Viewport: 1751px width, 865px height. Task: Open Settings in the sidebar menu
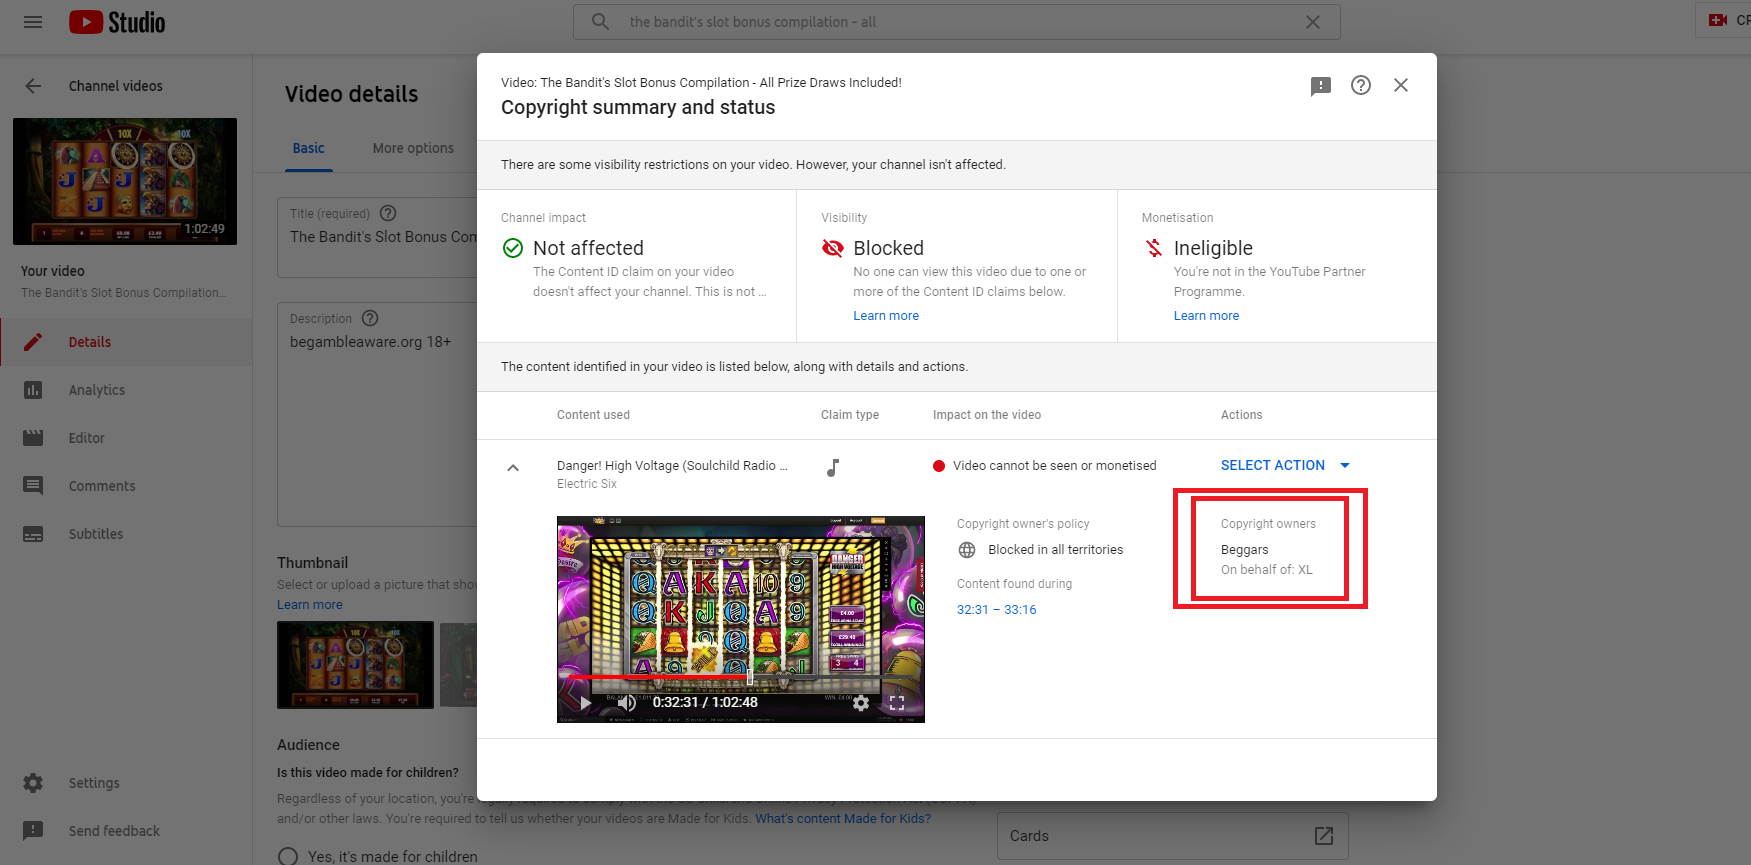126,783
